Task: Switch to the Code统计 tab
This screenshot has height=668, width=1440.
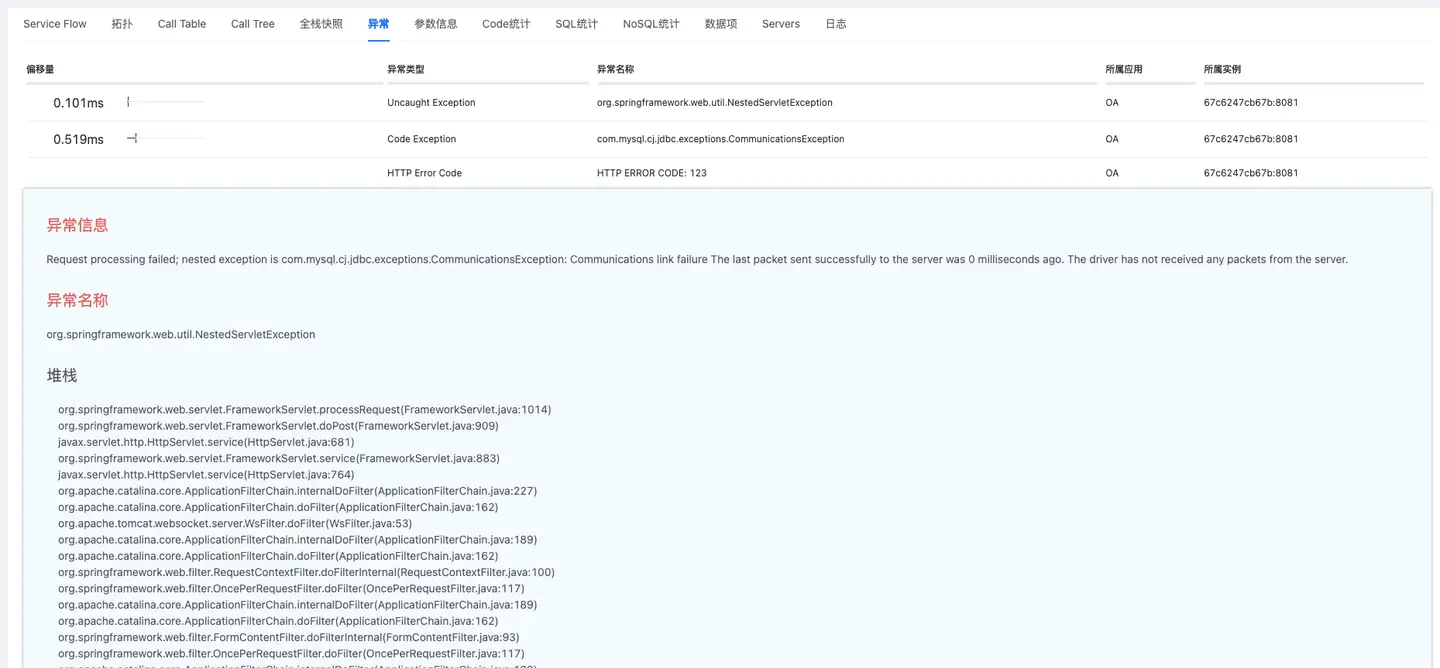Action: 506,24
